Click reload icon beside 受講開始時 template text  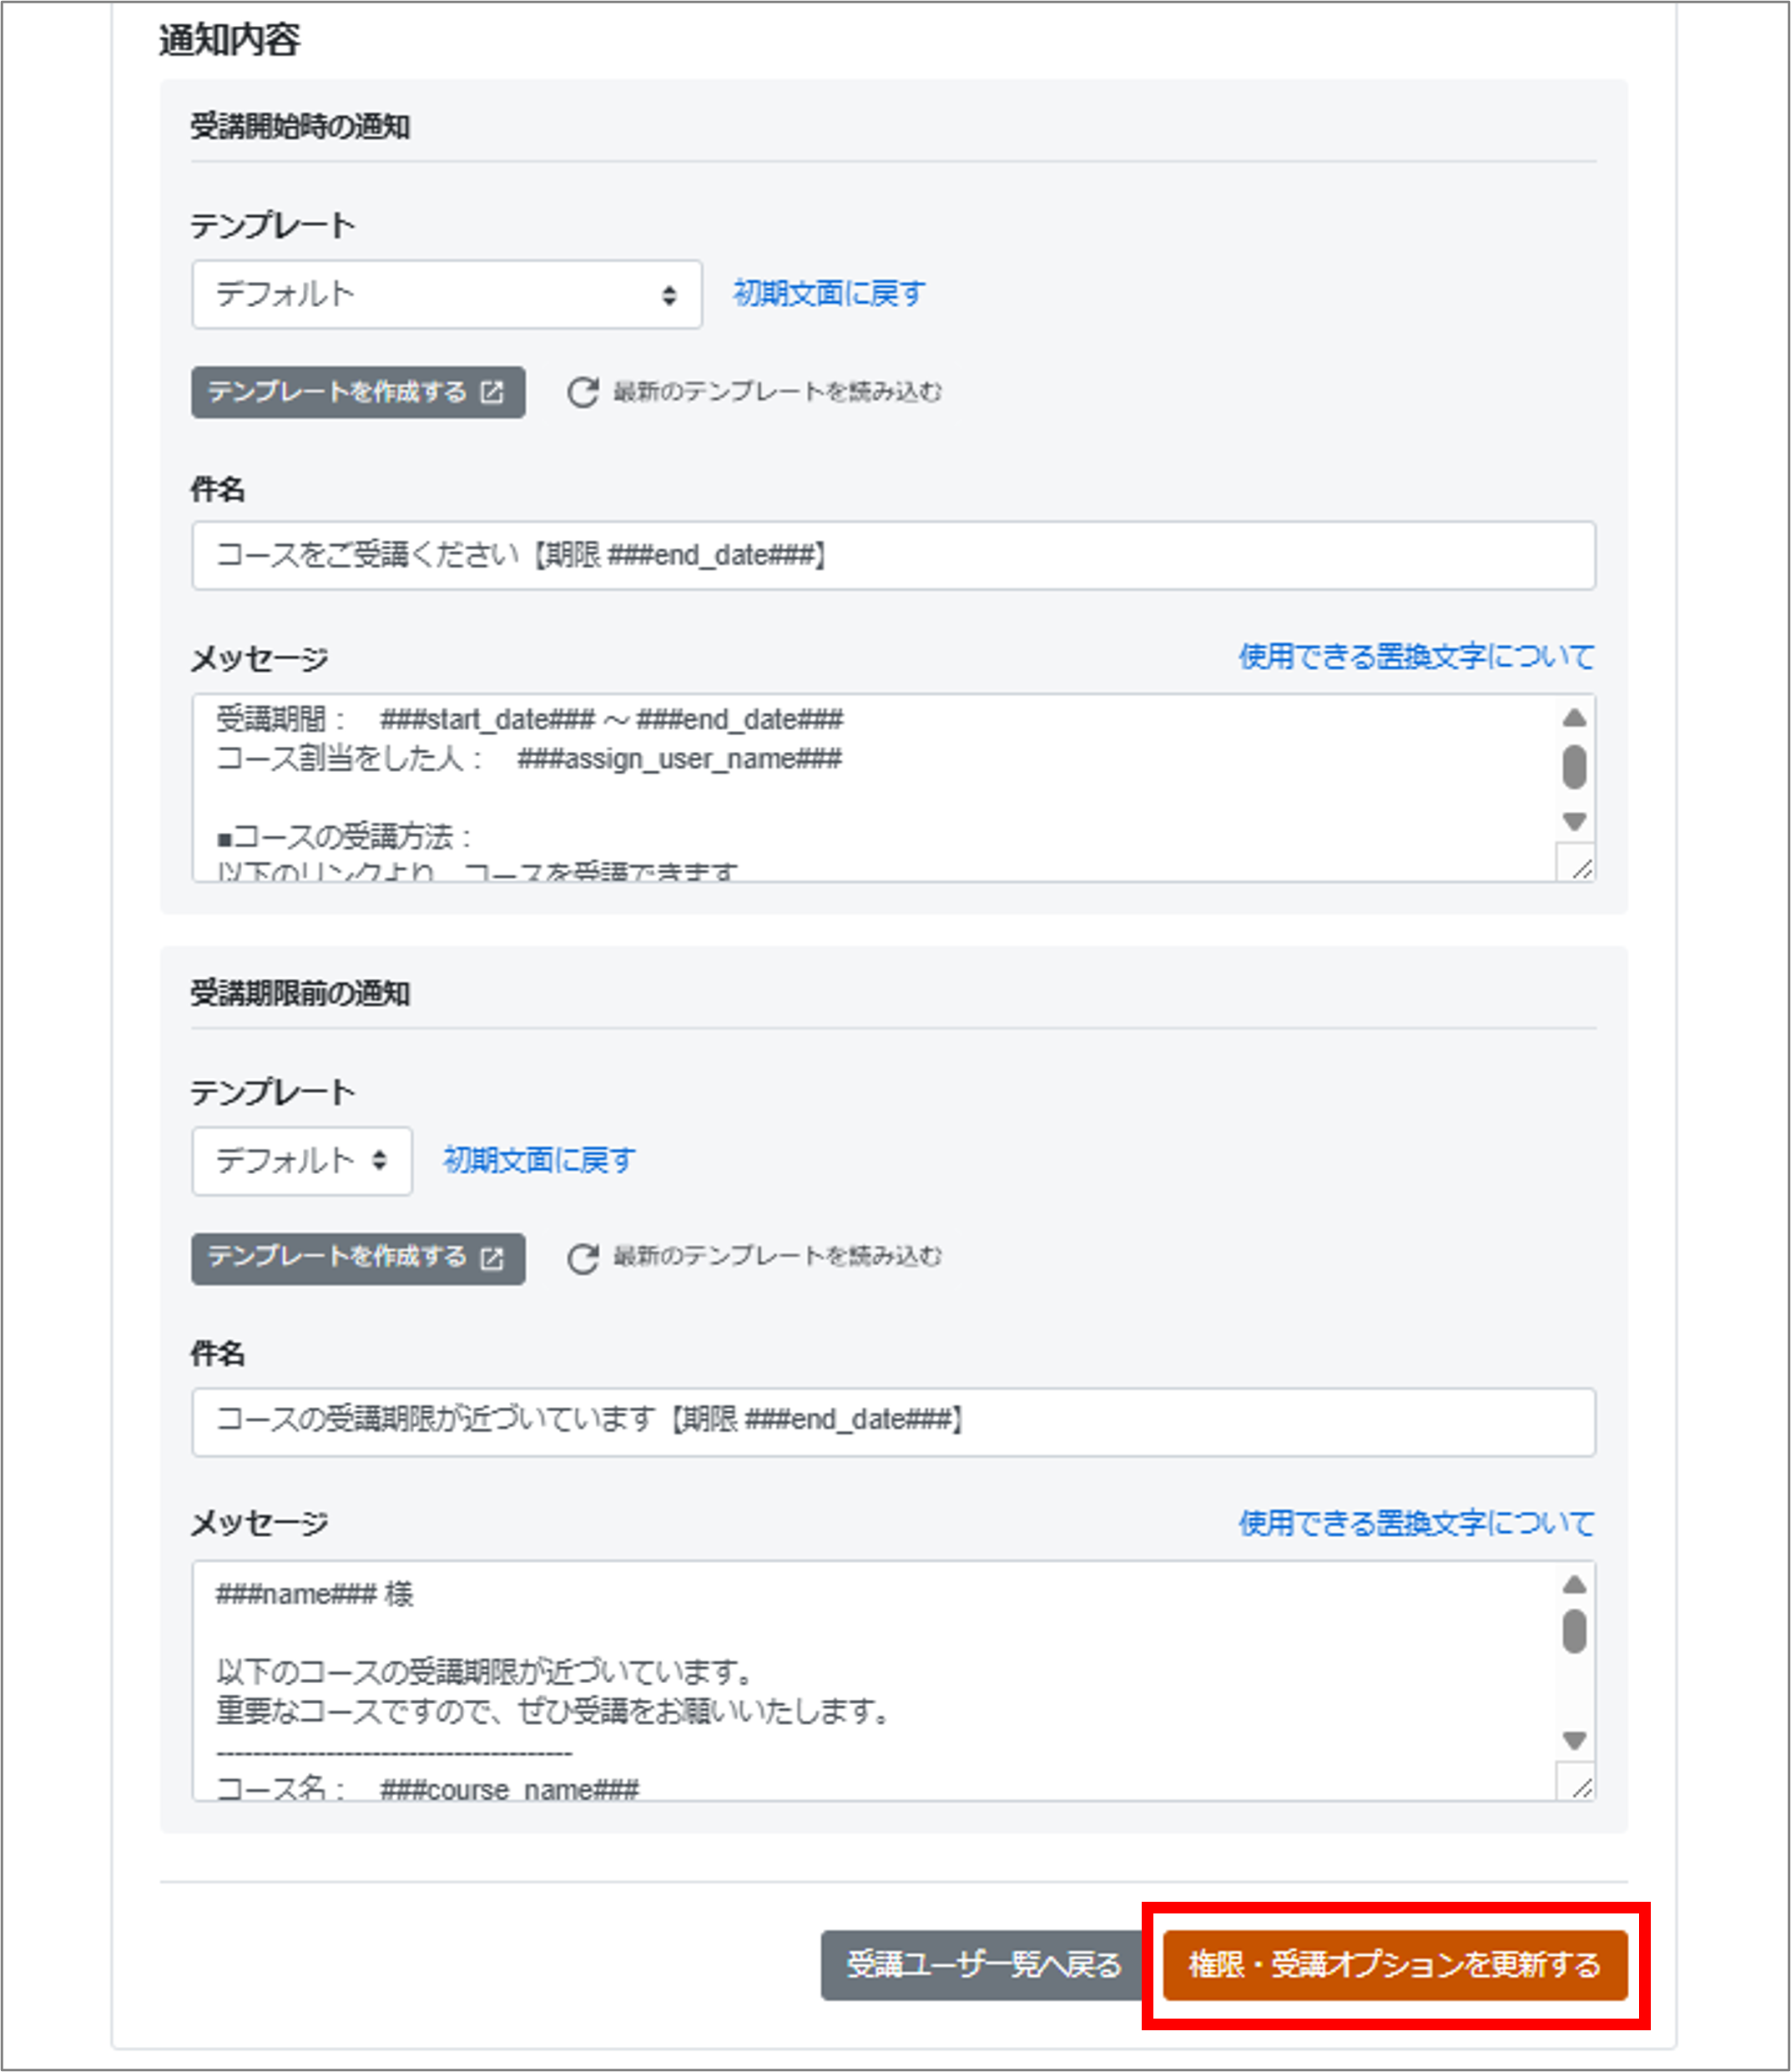coord(583,392)
